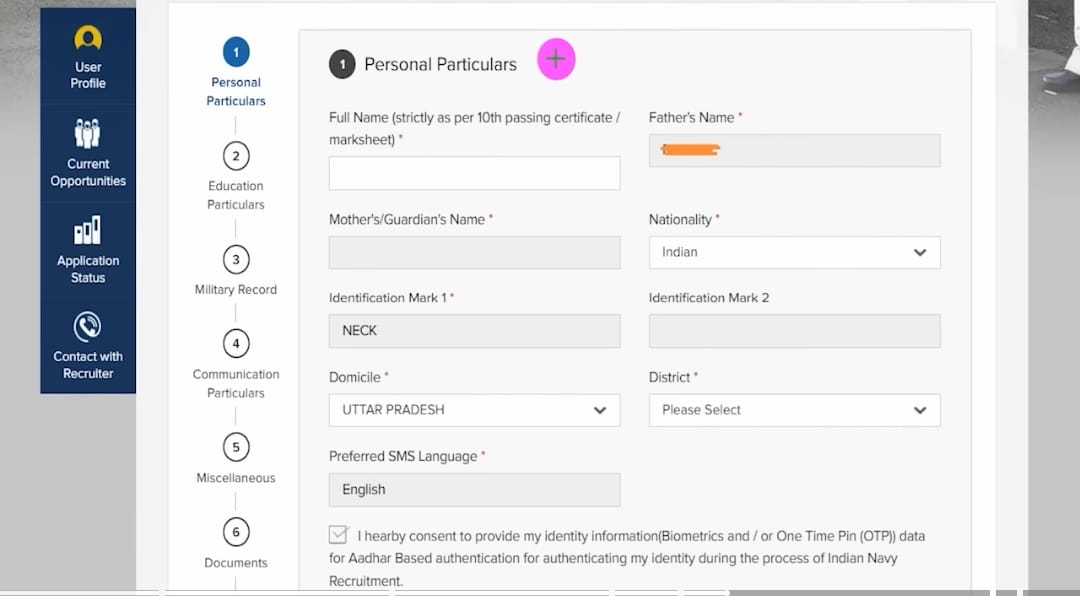1080x596 pixels.
Task: Focus the Mother's/Guardian's Name field
Action: [474, 252]
